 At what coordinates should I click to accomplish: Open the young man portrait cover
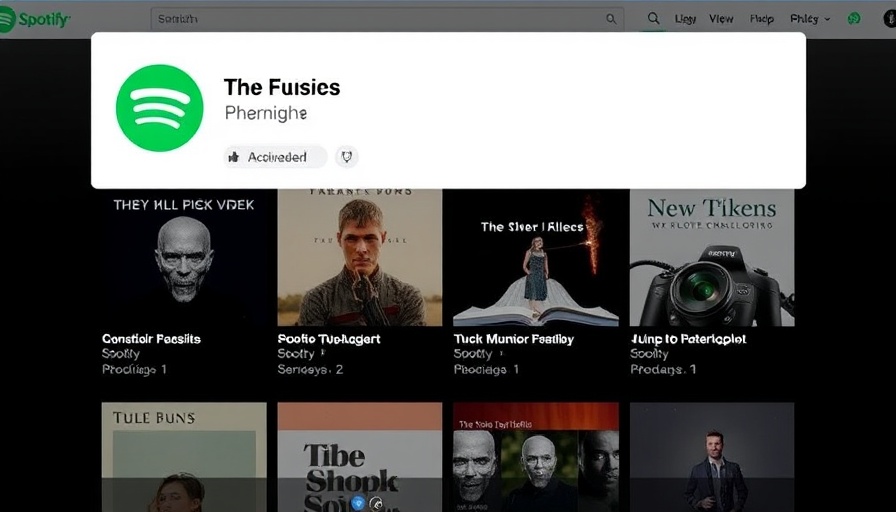pyautogui.click(x=359, y=257)
